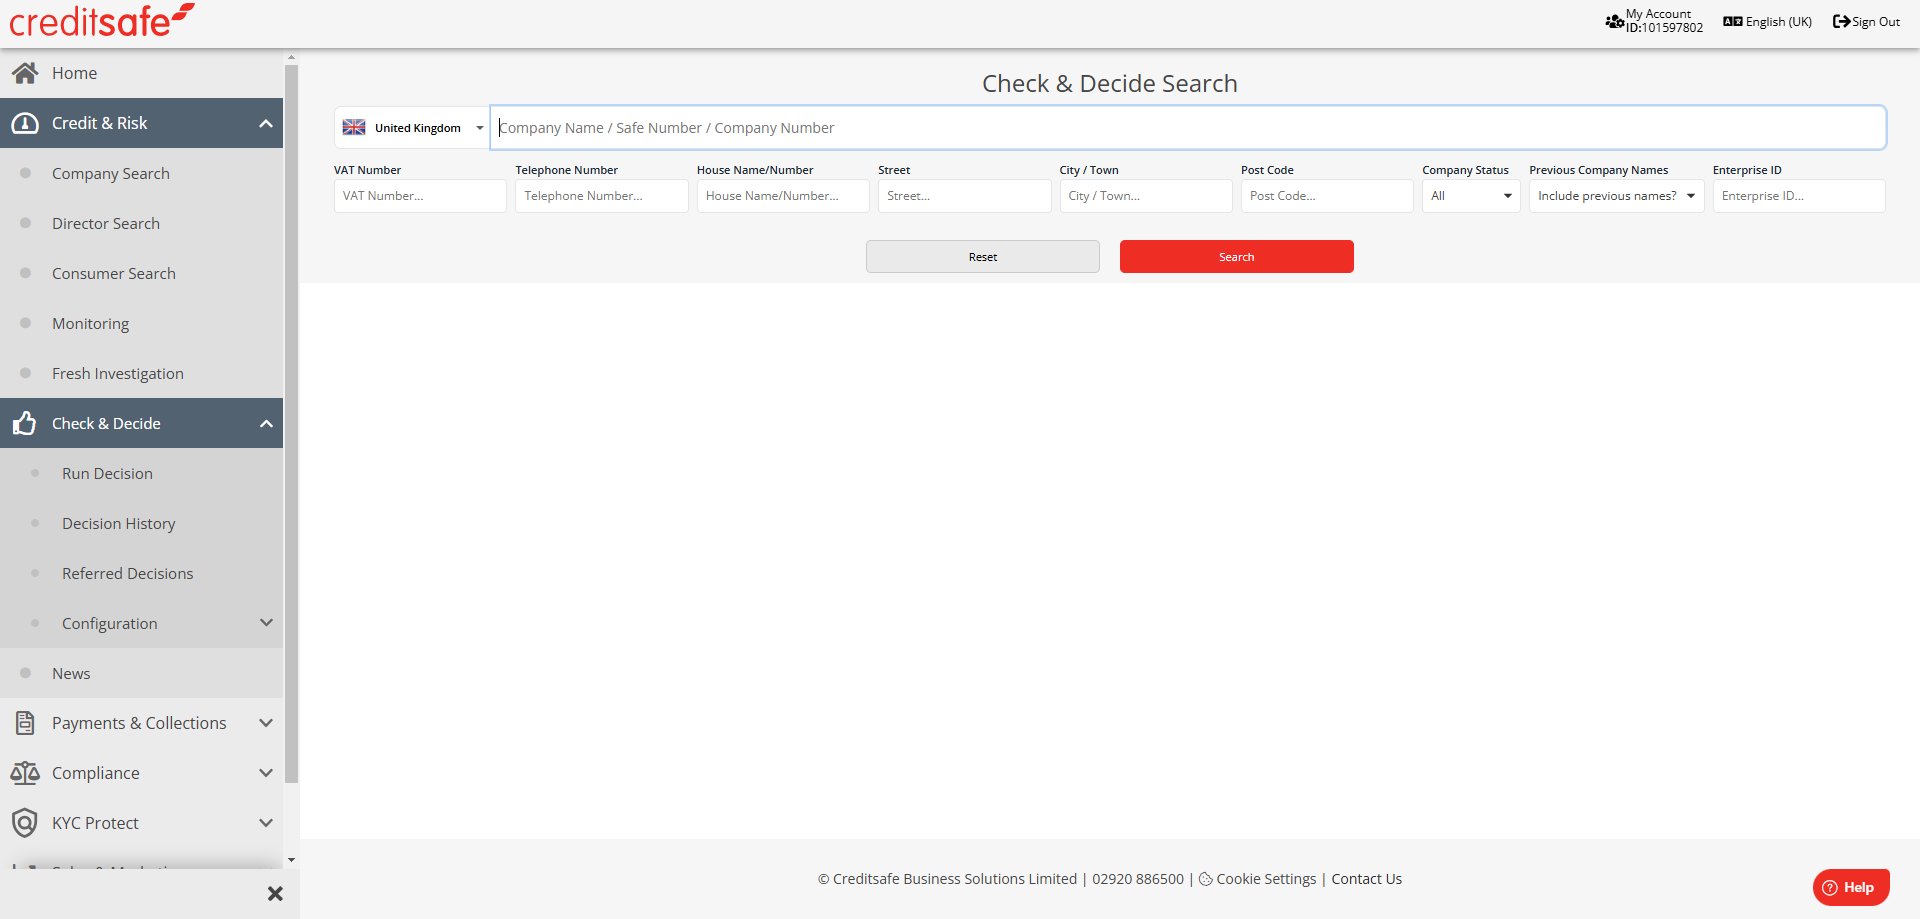Open the Company Status dropdown
1920x919 pixels.
pyautogui.click(x=1470, y=195)
